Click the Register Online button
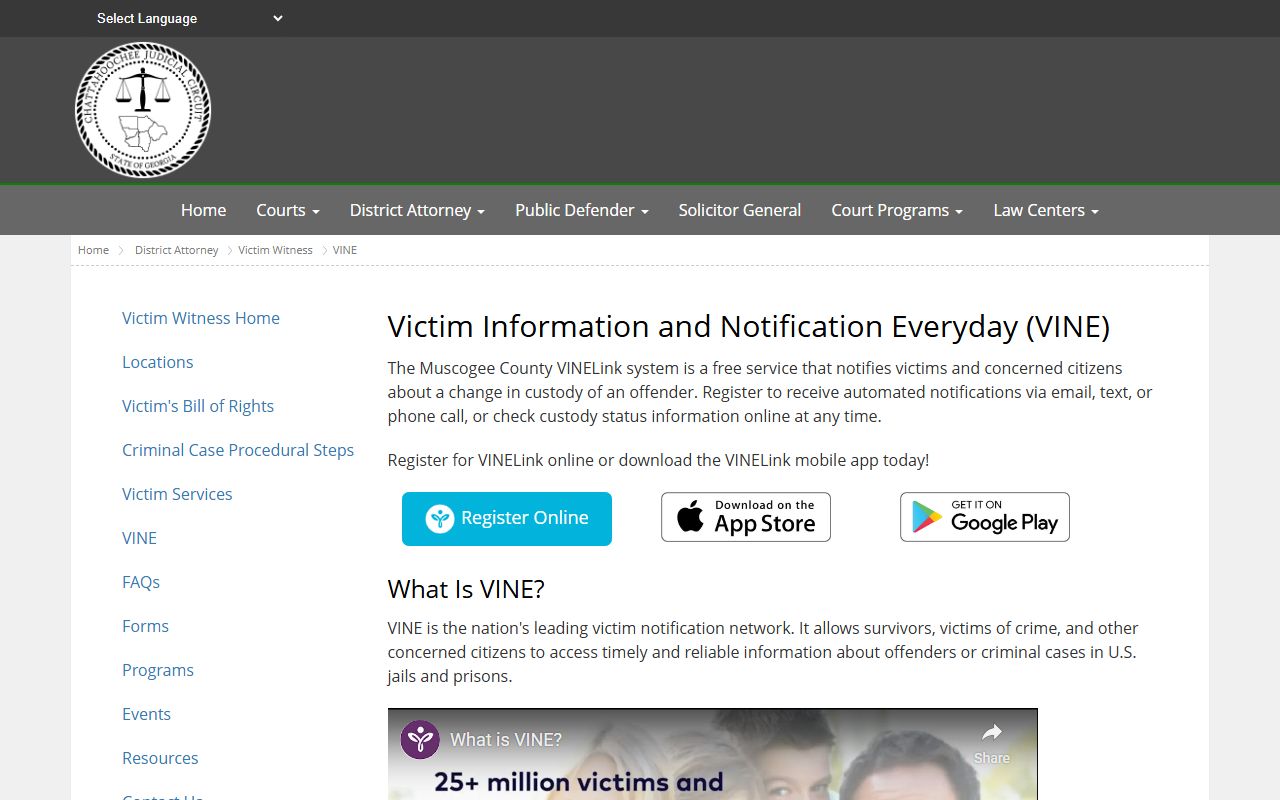The height and width of the screenshot is (800, 1280). [x=507, y=518]
